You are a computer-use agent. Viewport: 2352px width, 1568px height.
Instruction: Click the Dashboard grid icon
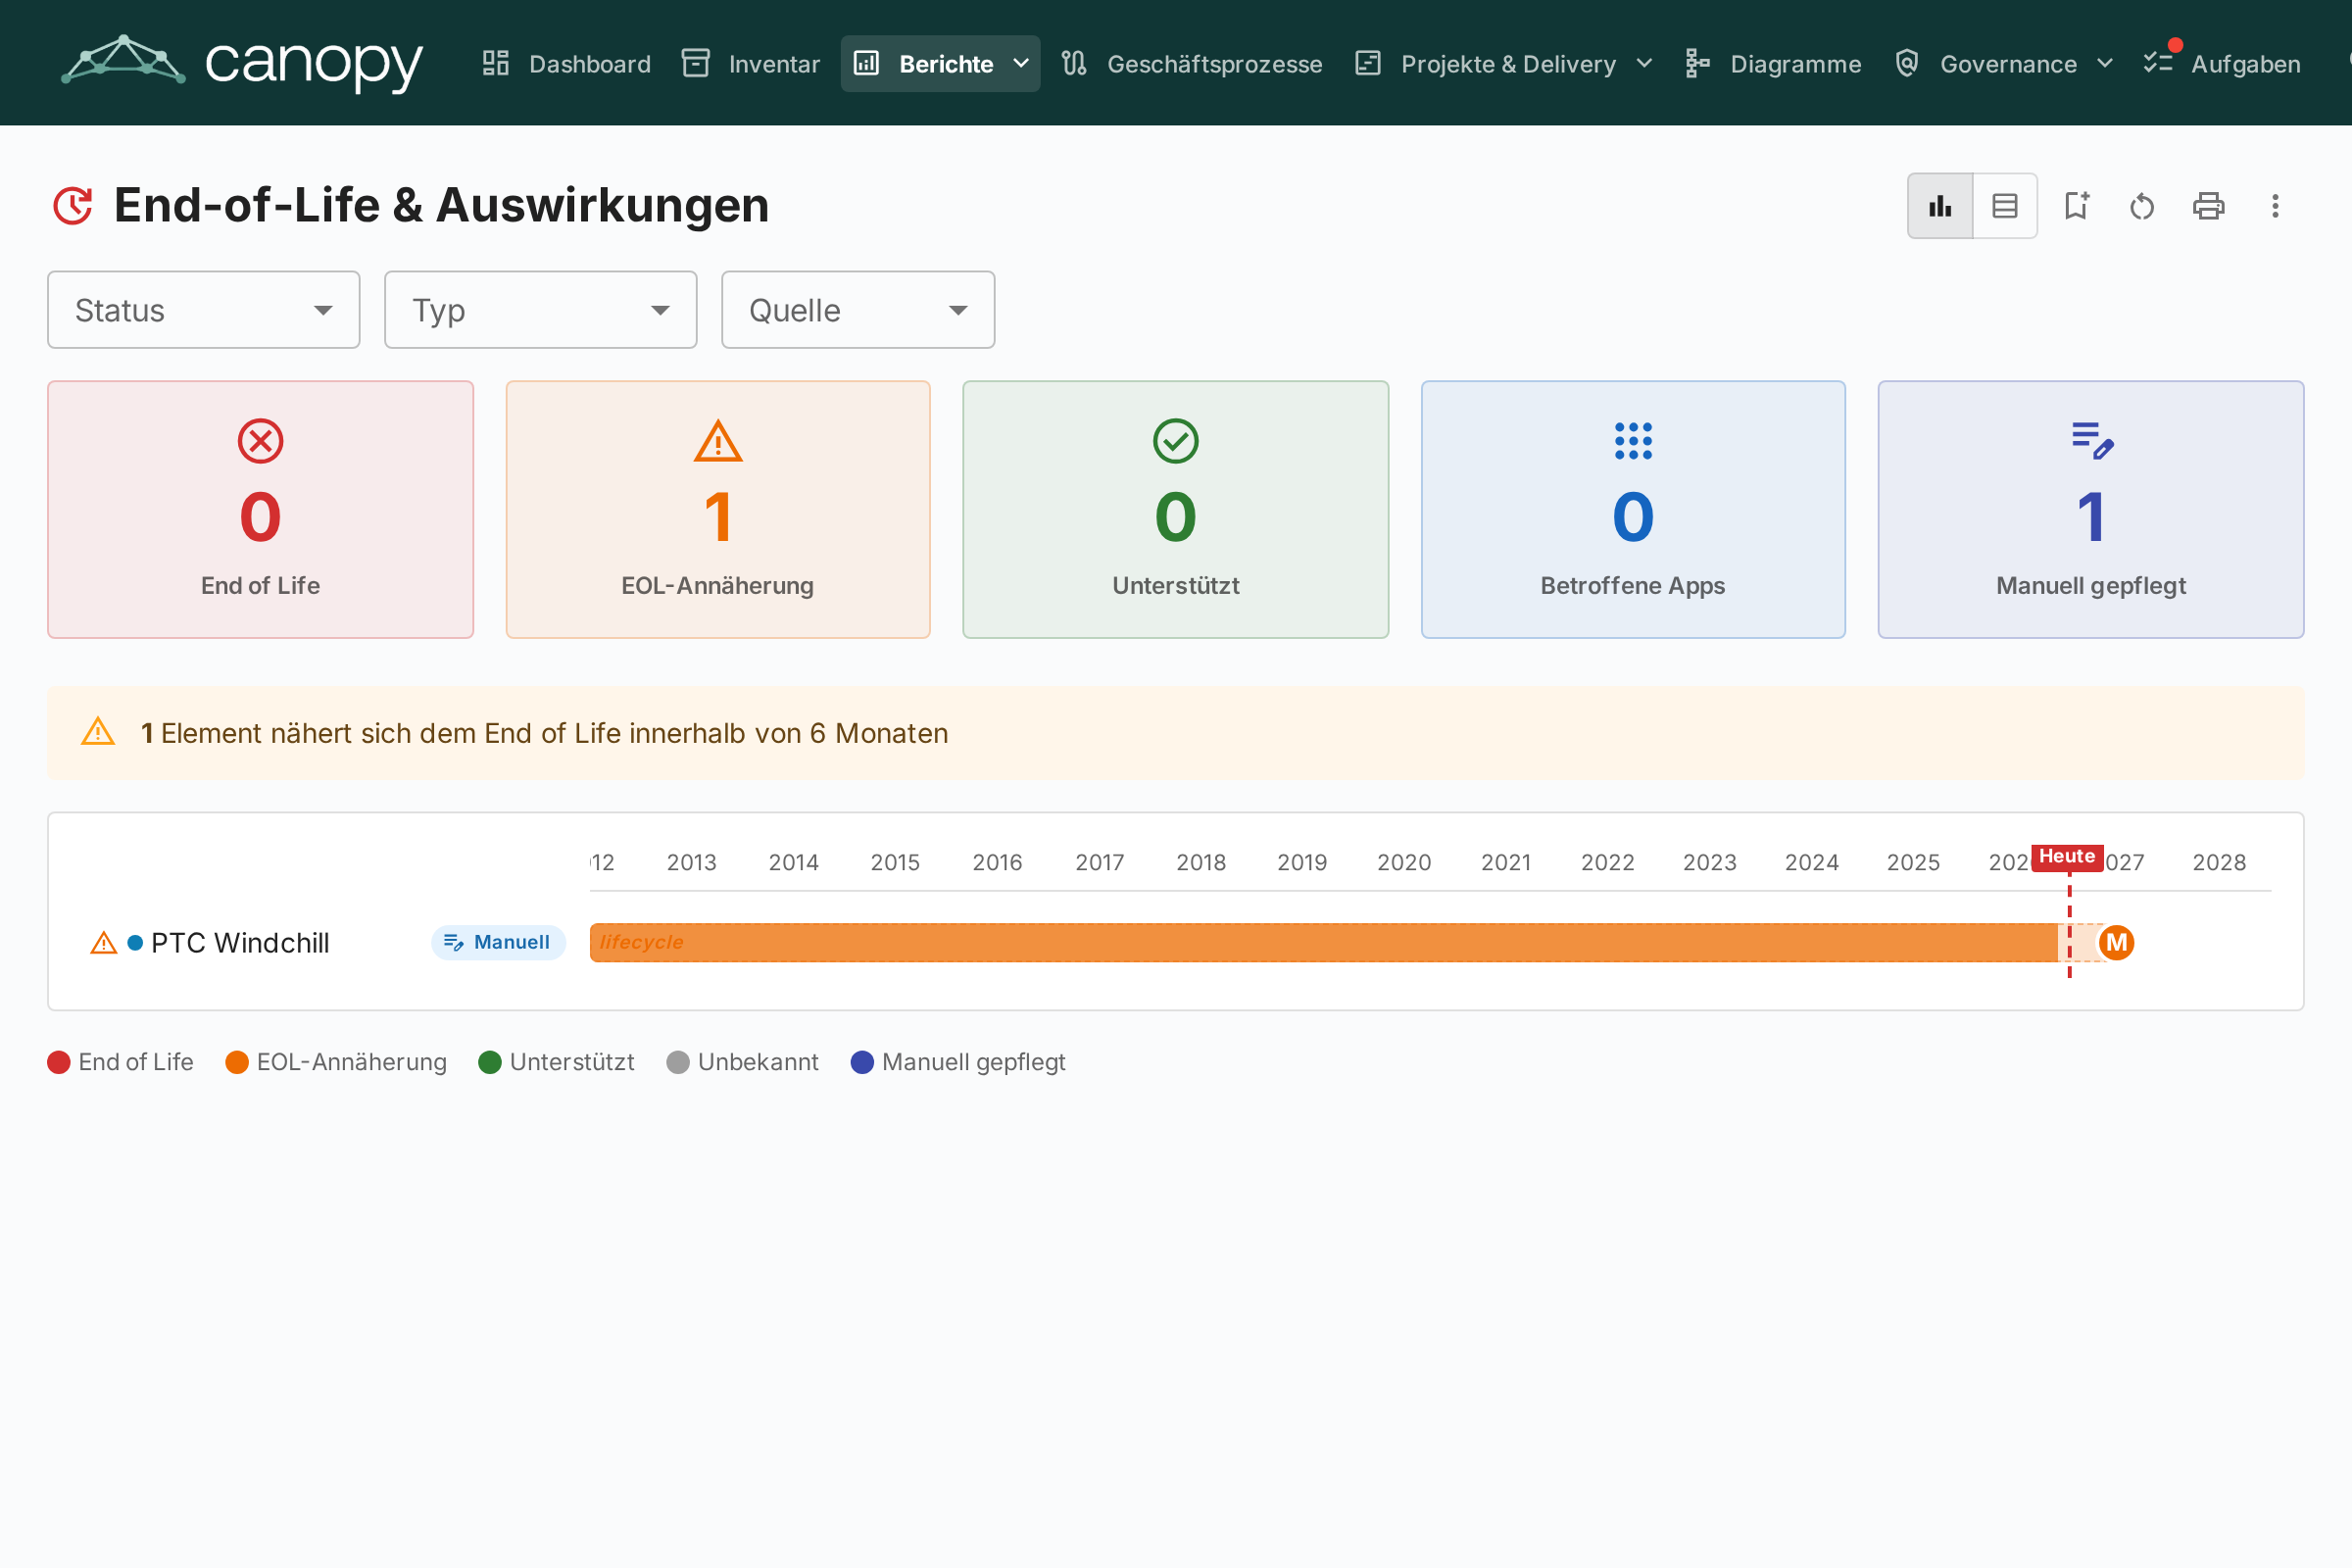pyautogui.click(x=496, y=64)
